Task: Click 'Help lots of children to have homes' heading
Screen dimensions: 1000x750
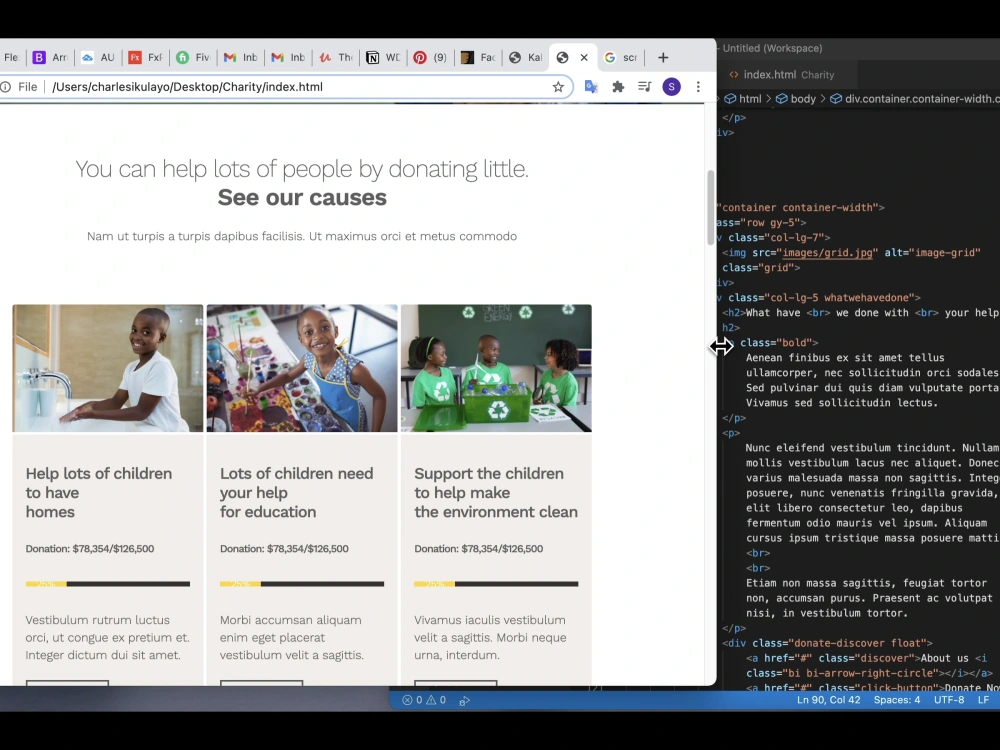Action: click(x=99, y=492)
